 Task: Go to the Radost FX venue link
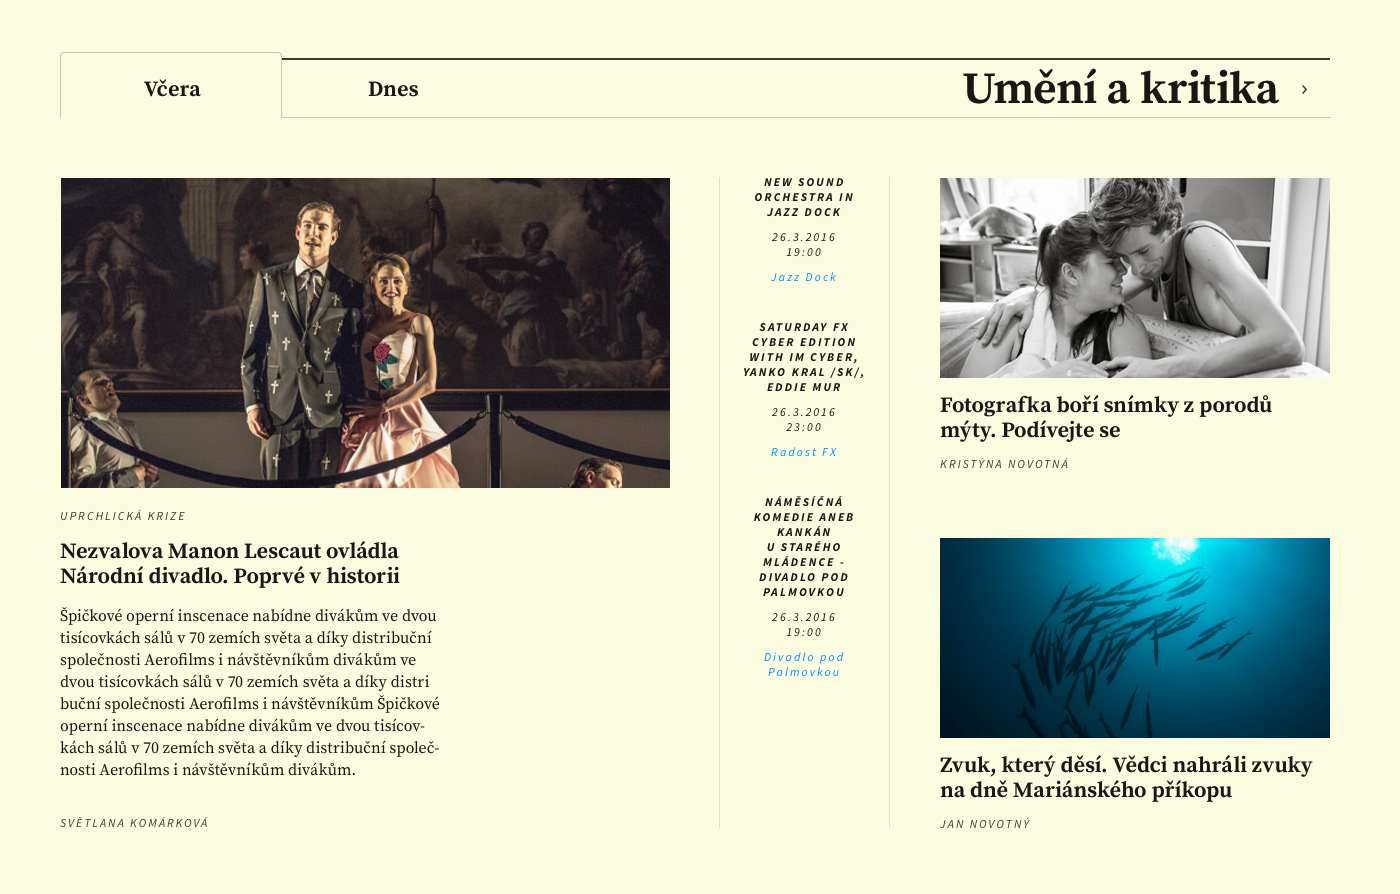point(804,452)
